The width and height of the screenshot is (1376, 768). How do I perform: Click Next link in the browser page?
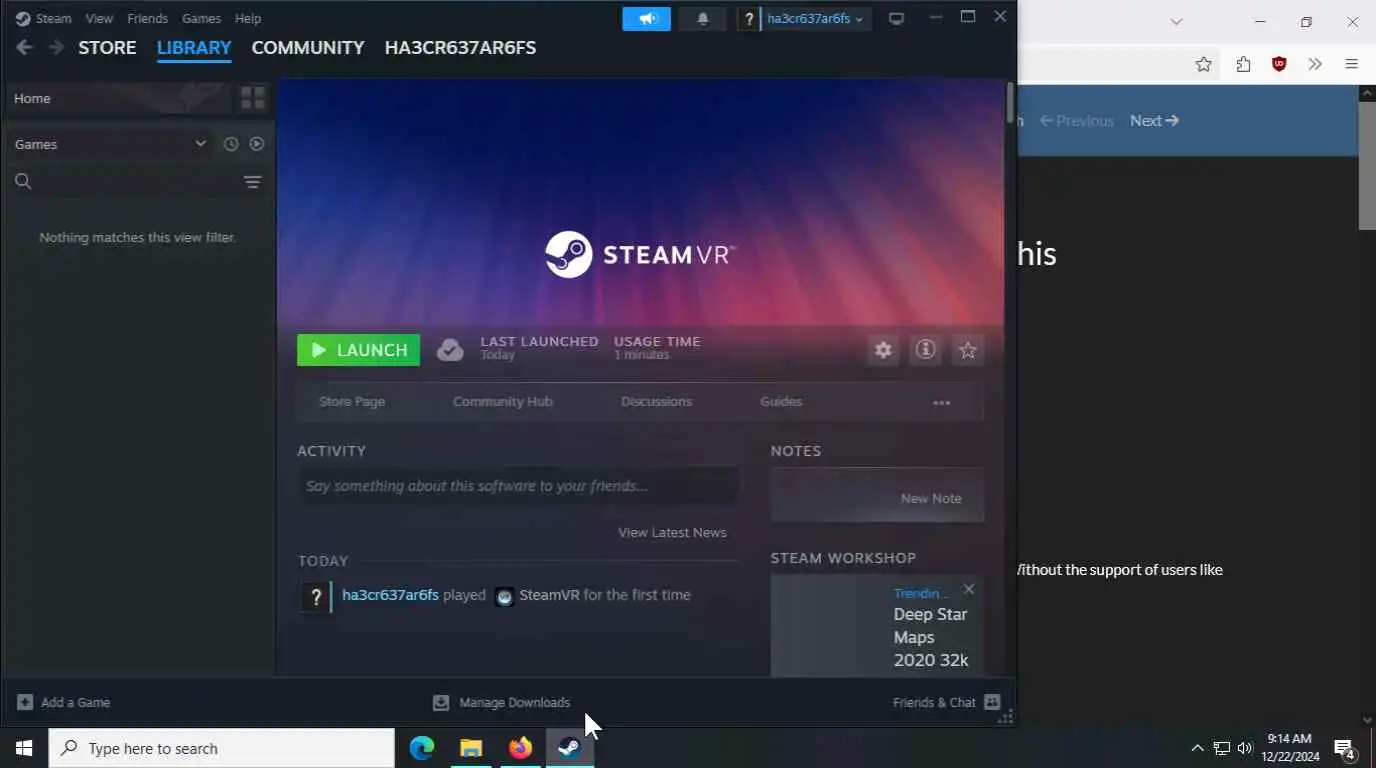tap(1154, 121)
